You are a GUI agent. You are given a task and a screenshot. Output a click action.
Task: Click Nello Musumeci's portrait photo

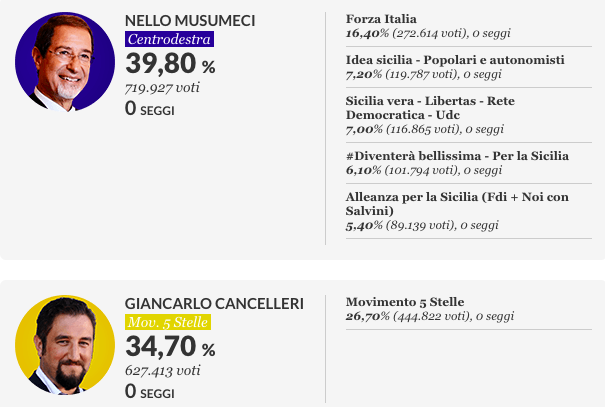point(65,62)
